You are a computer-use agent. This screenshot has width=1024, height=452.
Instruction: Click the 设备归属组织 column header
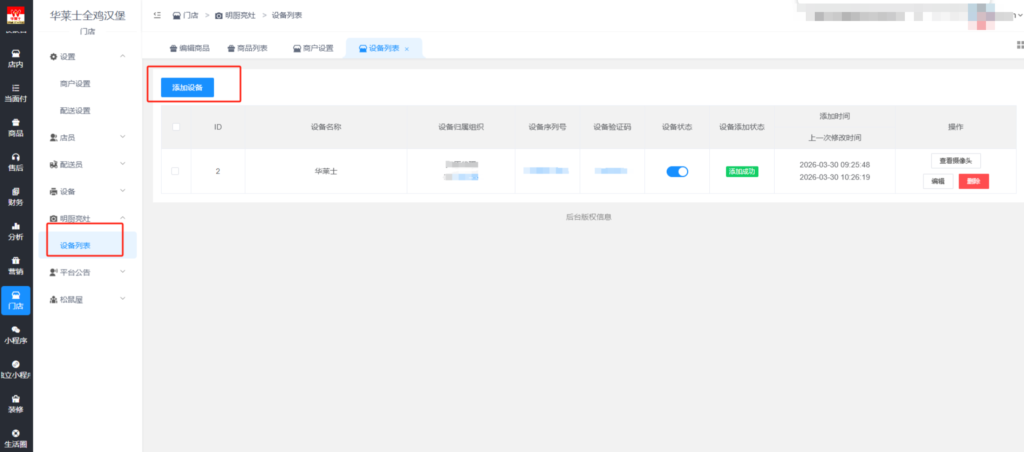pos(460,127)
